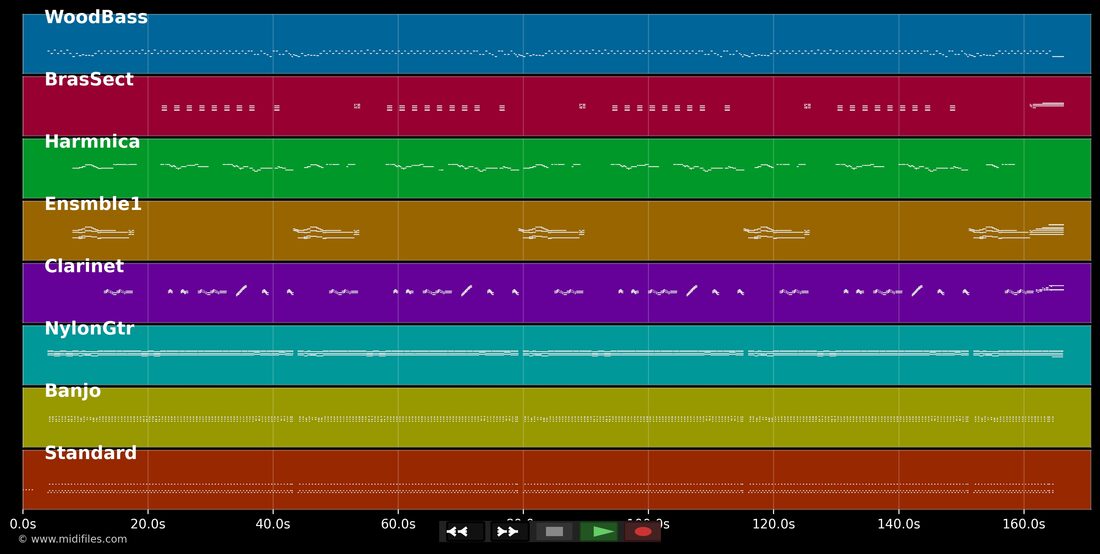Click the 120.0s timeline marker

click(774, 524)
